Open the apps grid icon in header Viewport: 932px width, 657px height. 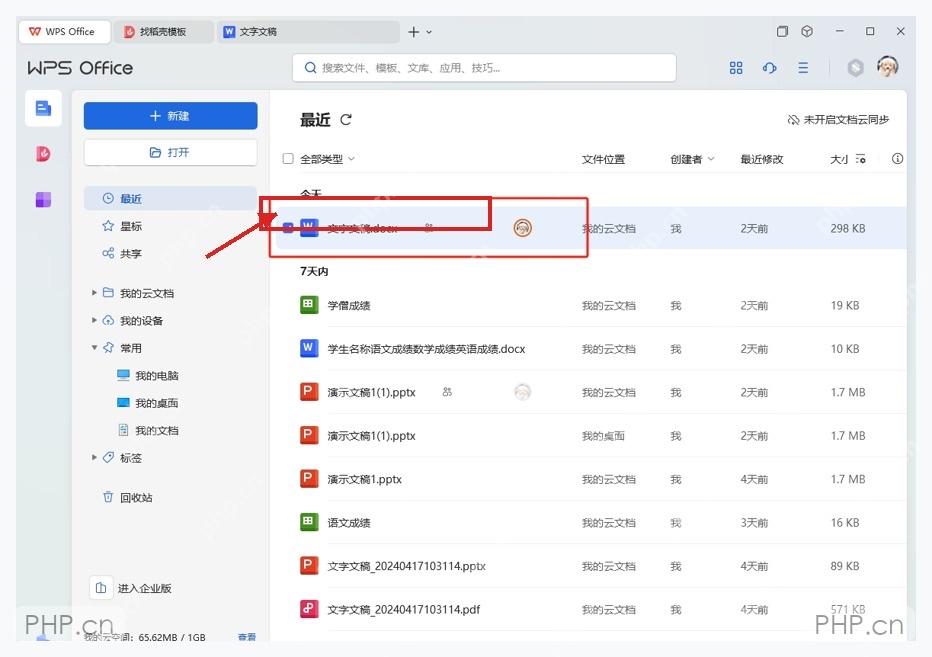click(736, 68)
